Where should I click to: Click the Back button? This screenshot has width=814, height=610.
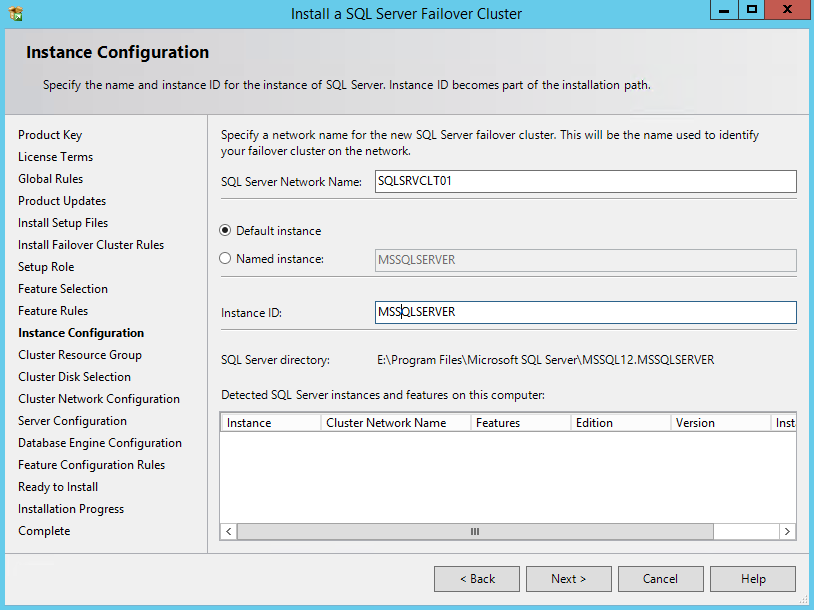(477, 579)
